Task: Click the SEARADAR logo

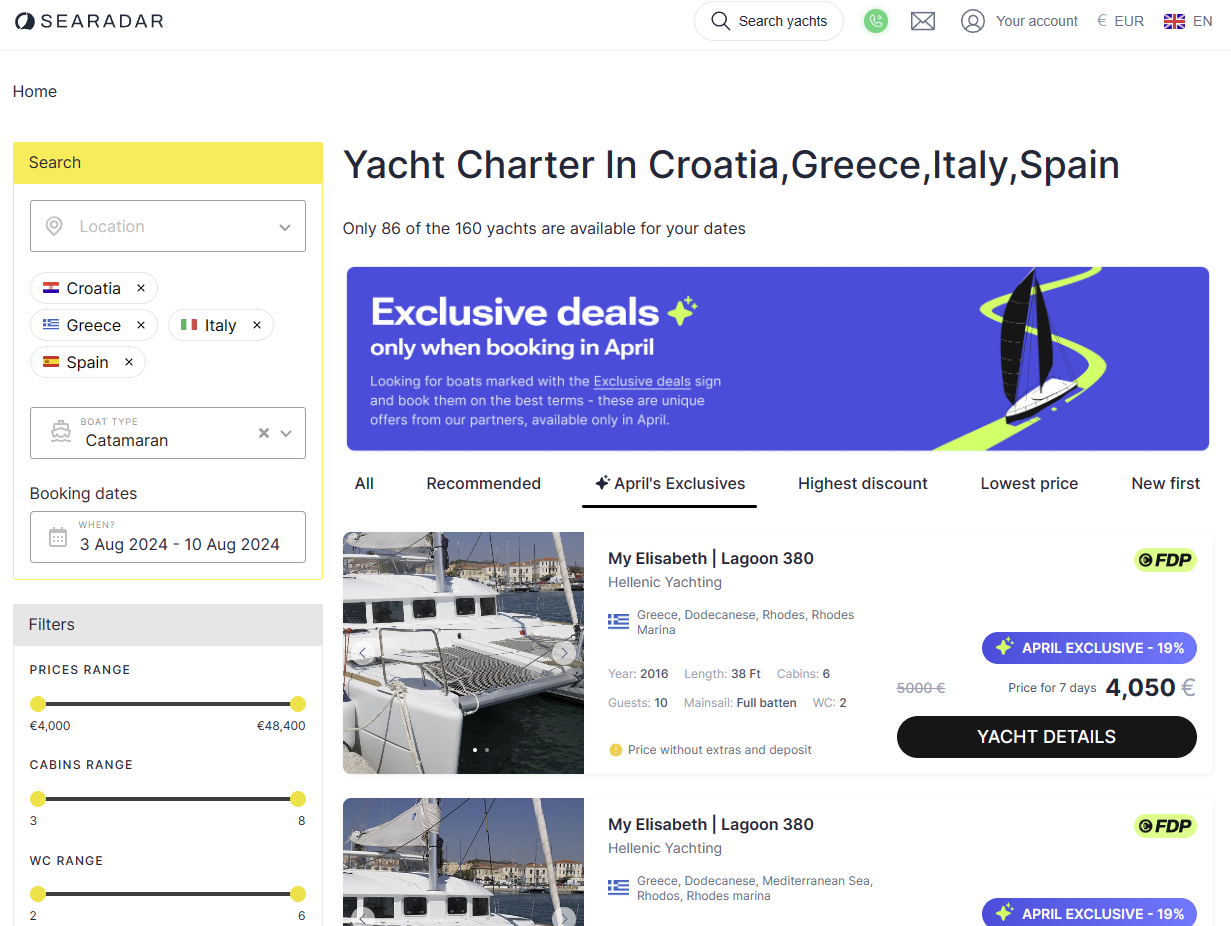Action: [89, 21]
